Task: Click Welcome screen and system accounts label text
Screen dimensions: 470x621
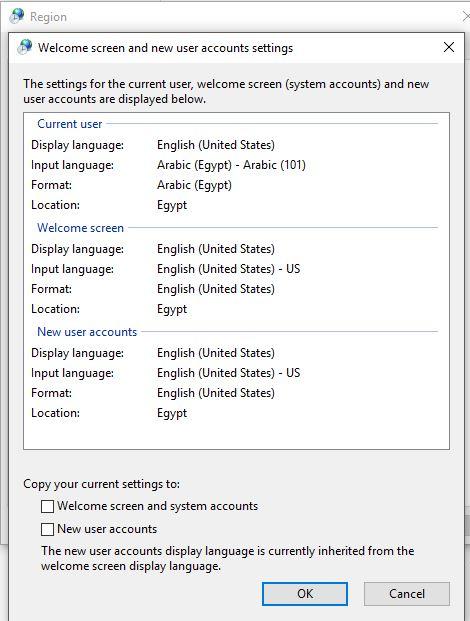Action: coord(157,506)
